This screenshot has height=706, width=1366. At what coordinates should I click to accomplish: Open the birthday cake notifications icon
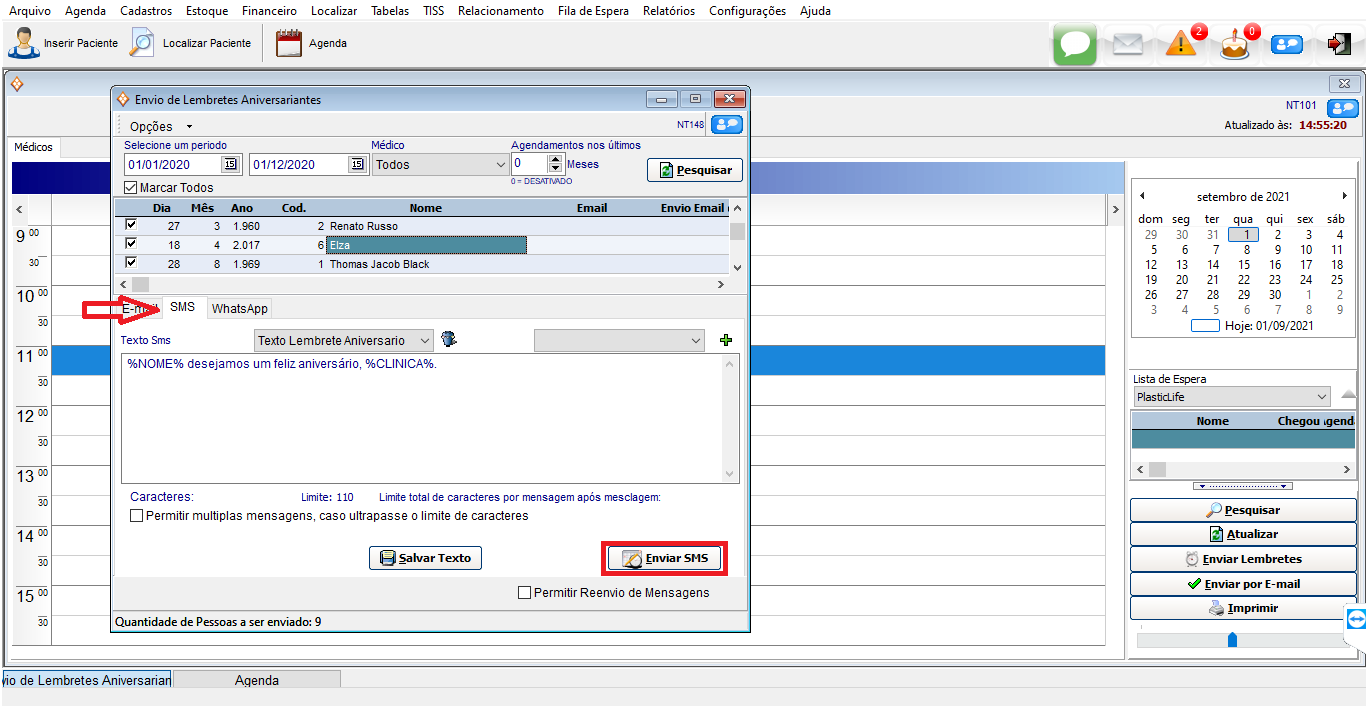(x=1235, y=45)
